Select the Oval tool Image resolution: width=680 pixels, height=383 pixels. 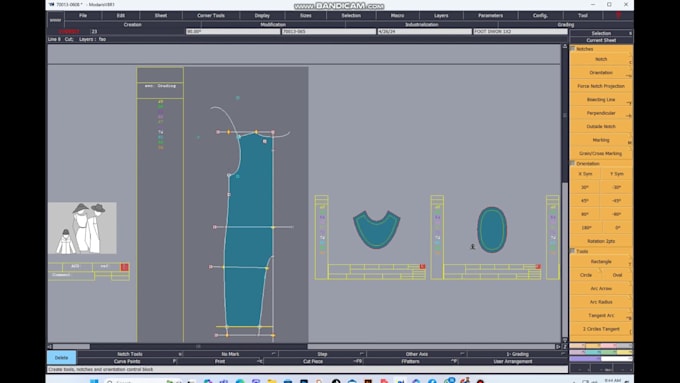[618, 275]
